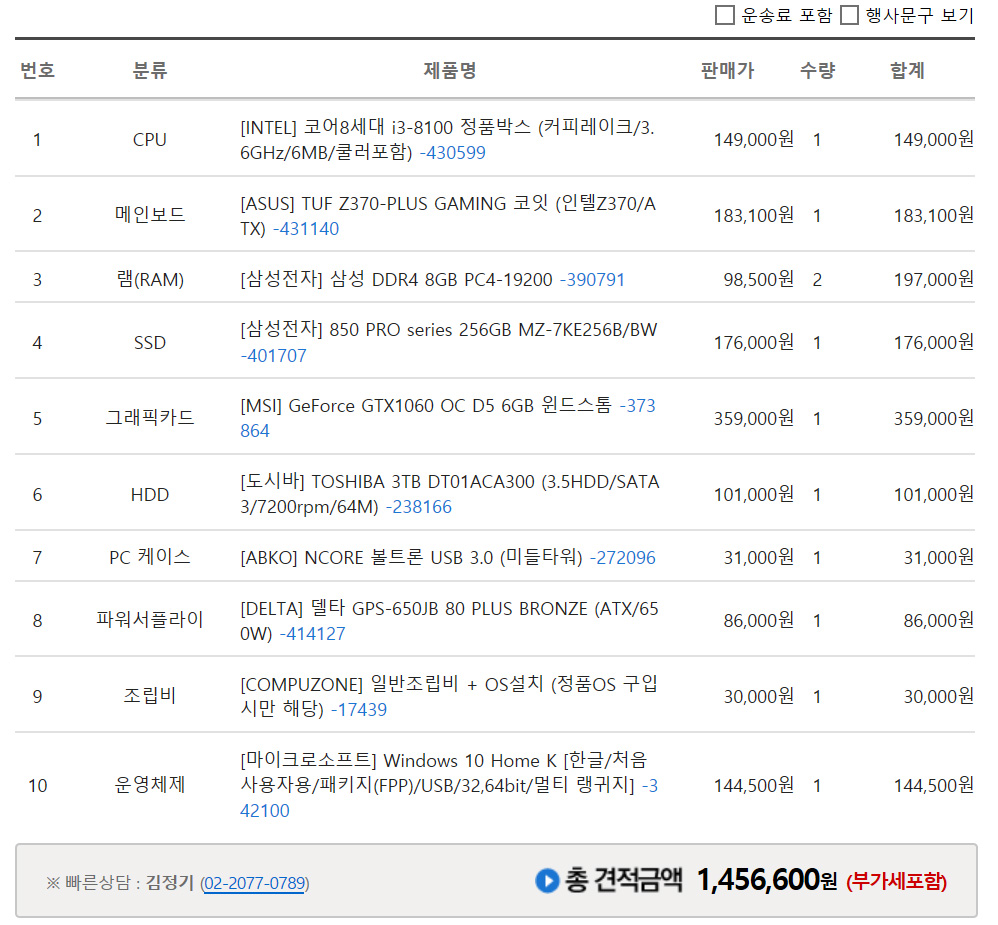
Task: Click the TOSHIBA 3TB DT01ACA300 product name
Action: pos(449,494)
